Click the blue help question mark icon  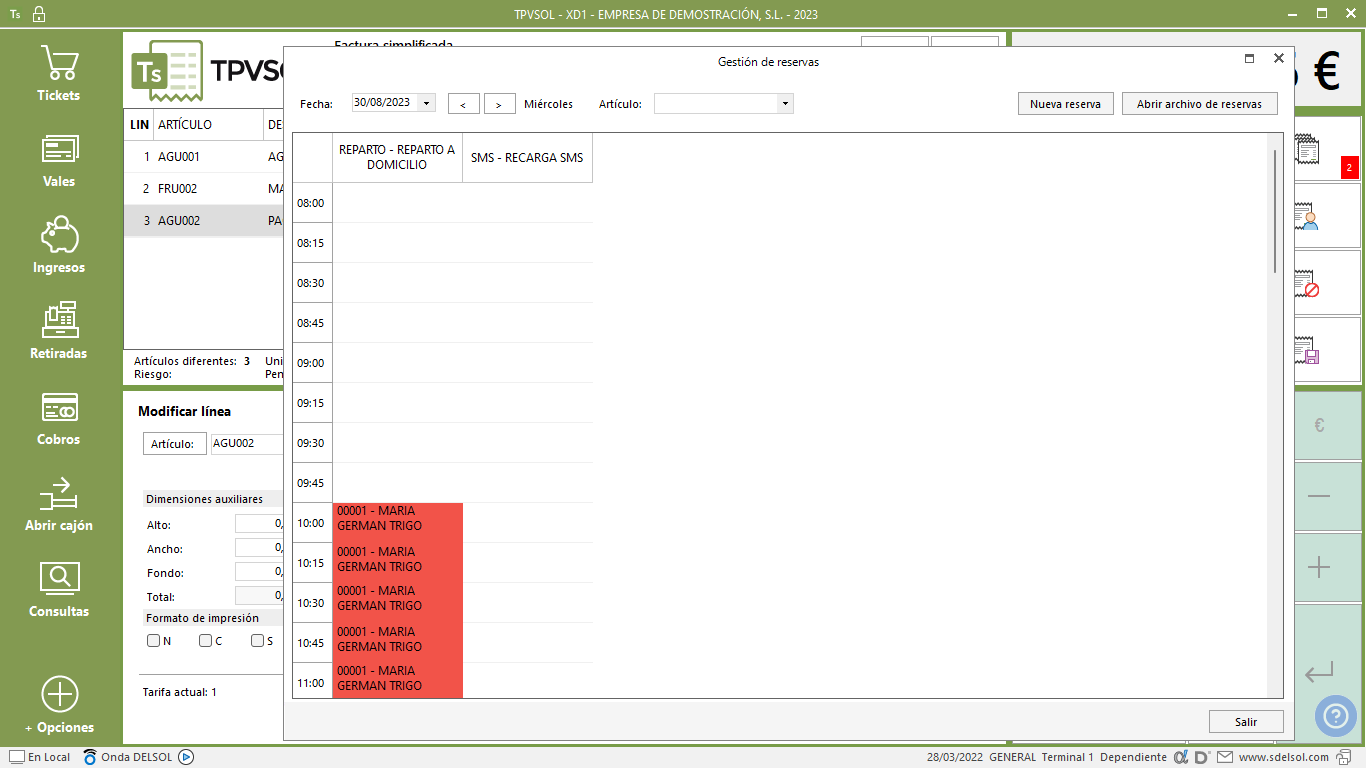(x=1336, y=716)
